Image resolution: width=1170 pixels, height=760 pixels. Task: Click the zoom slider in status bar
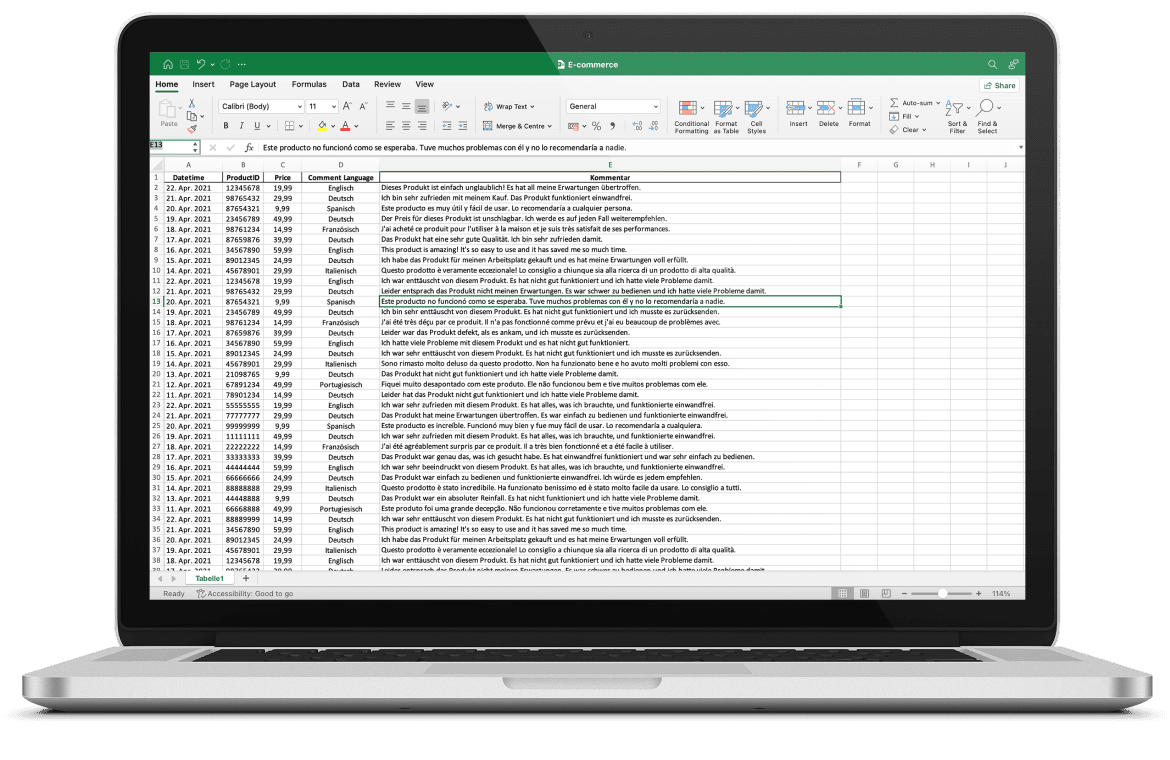point(942,594)
